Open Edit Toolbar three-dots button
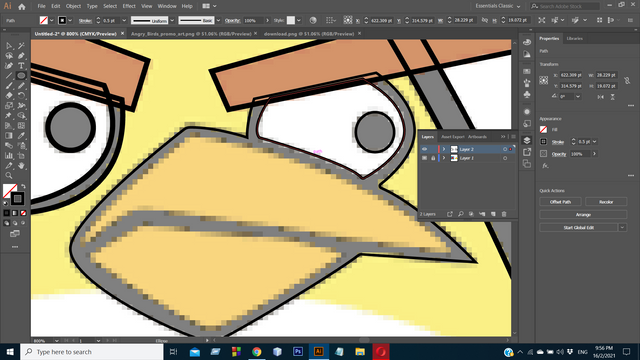This screenshot has height=360, width=640. pos(15,247)
